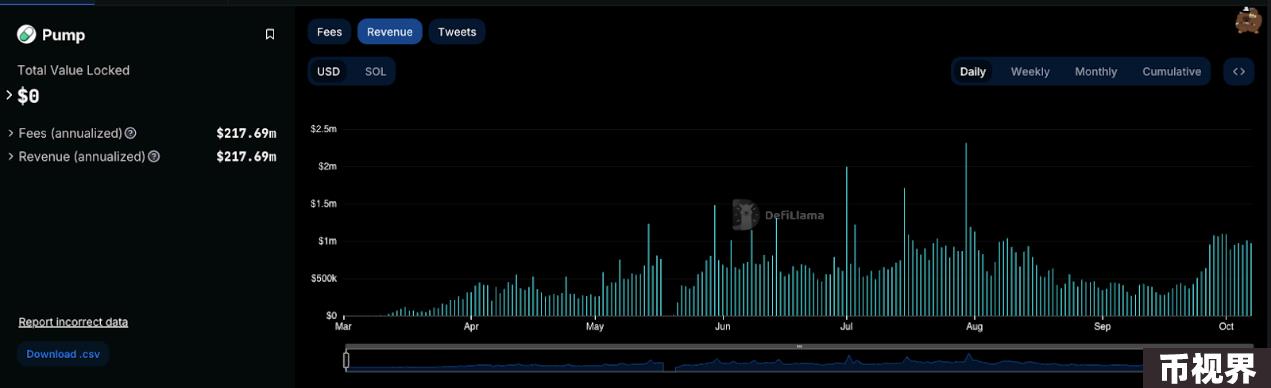Open the Fees annualized help icon
Screen dimensions: 1271x388
(130, 133)
